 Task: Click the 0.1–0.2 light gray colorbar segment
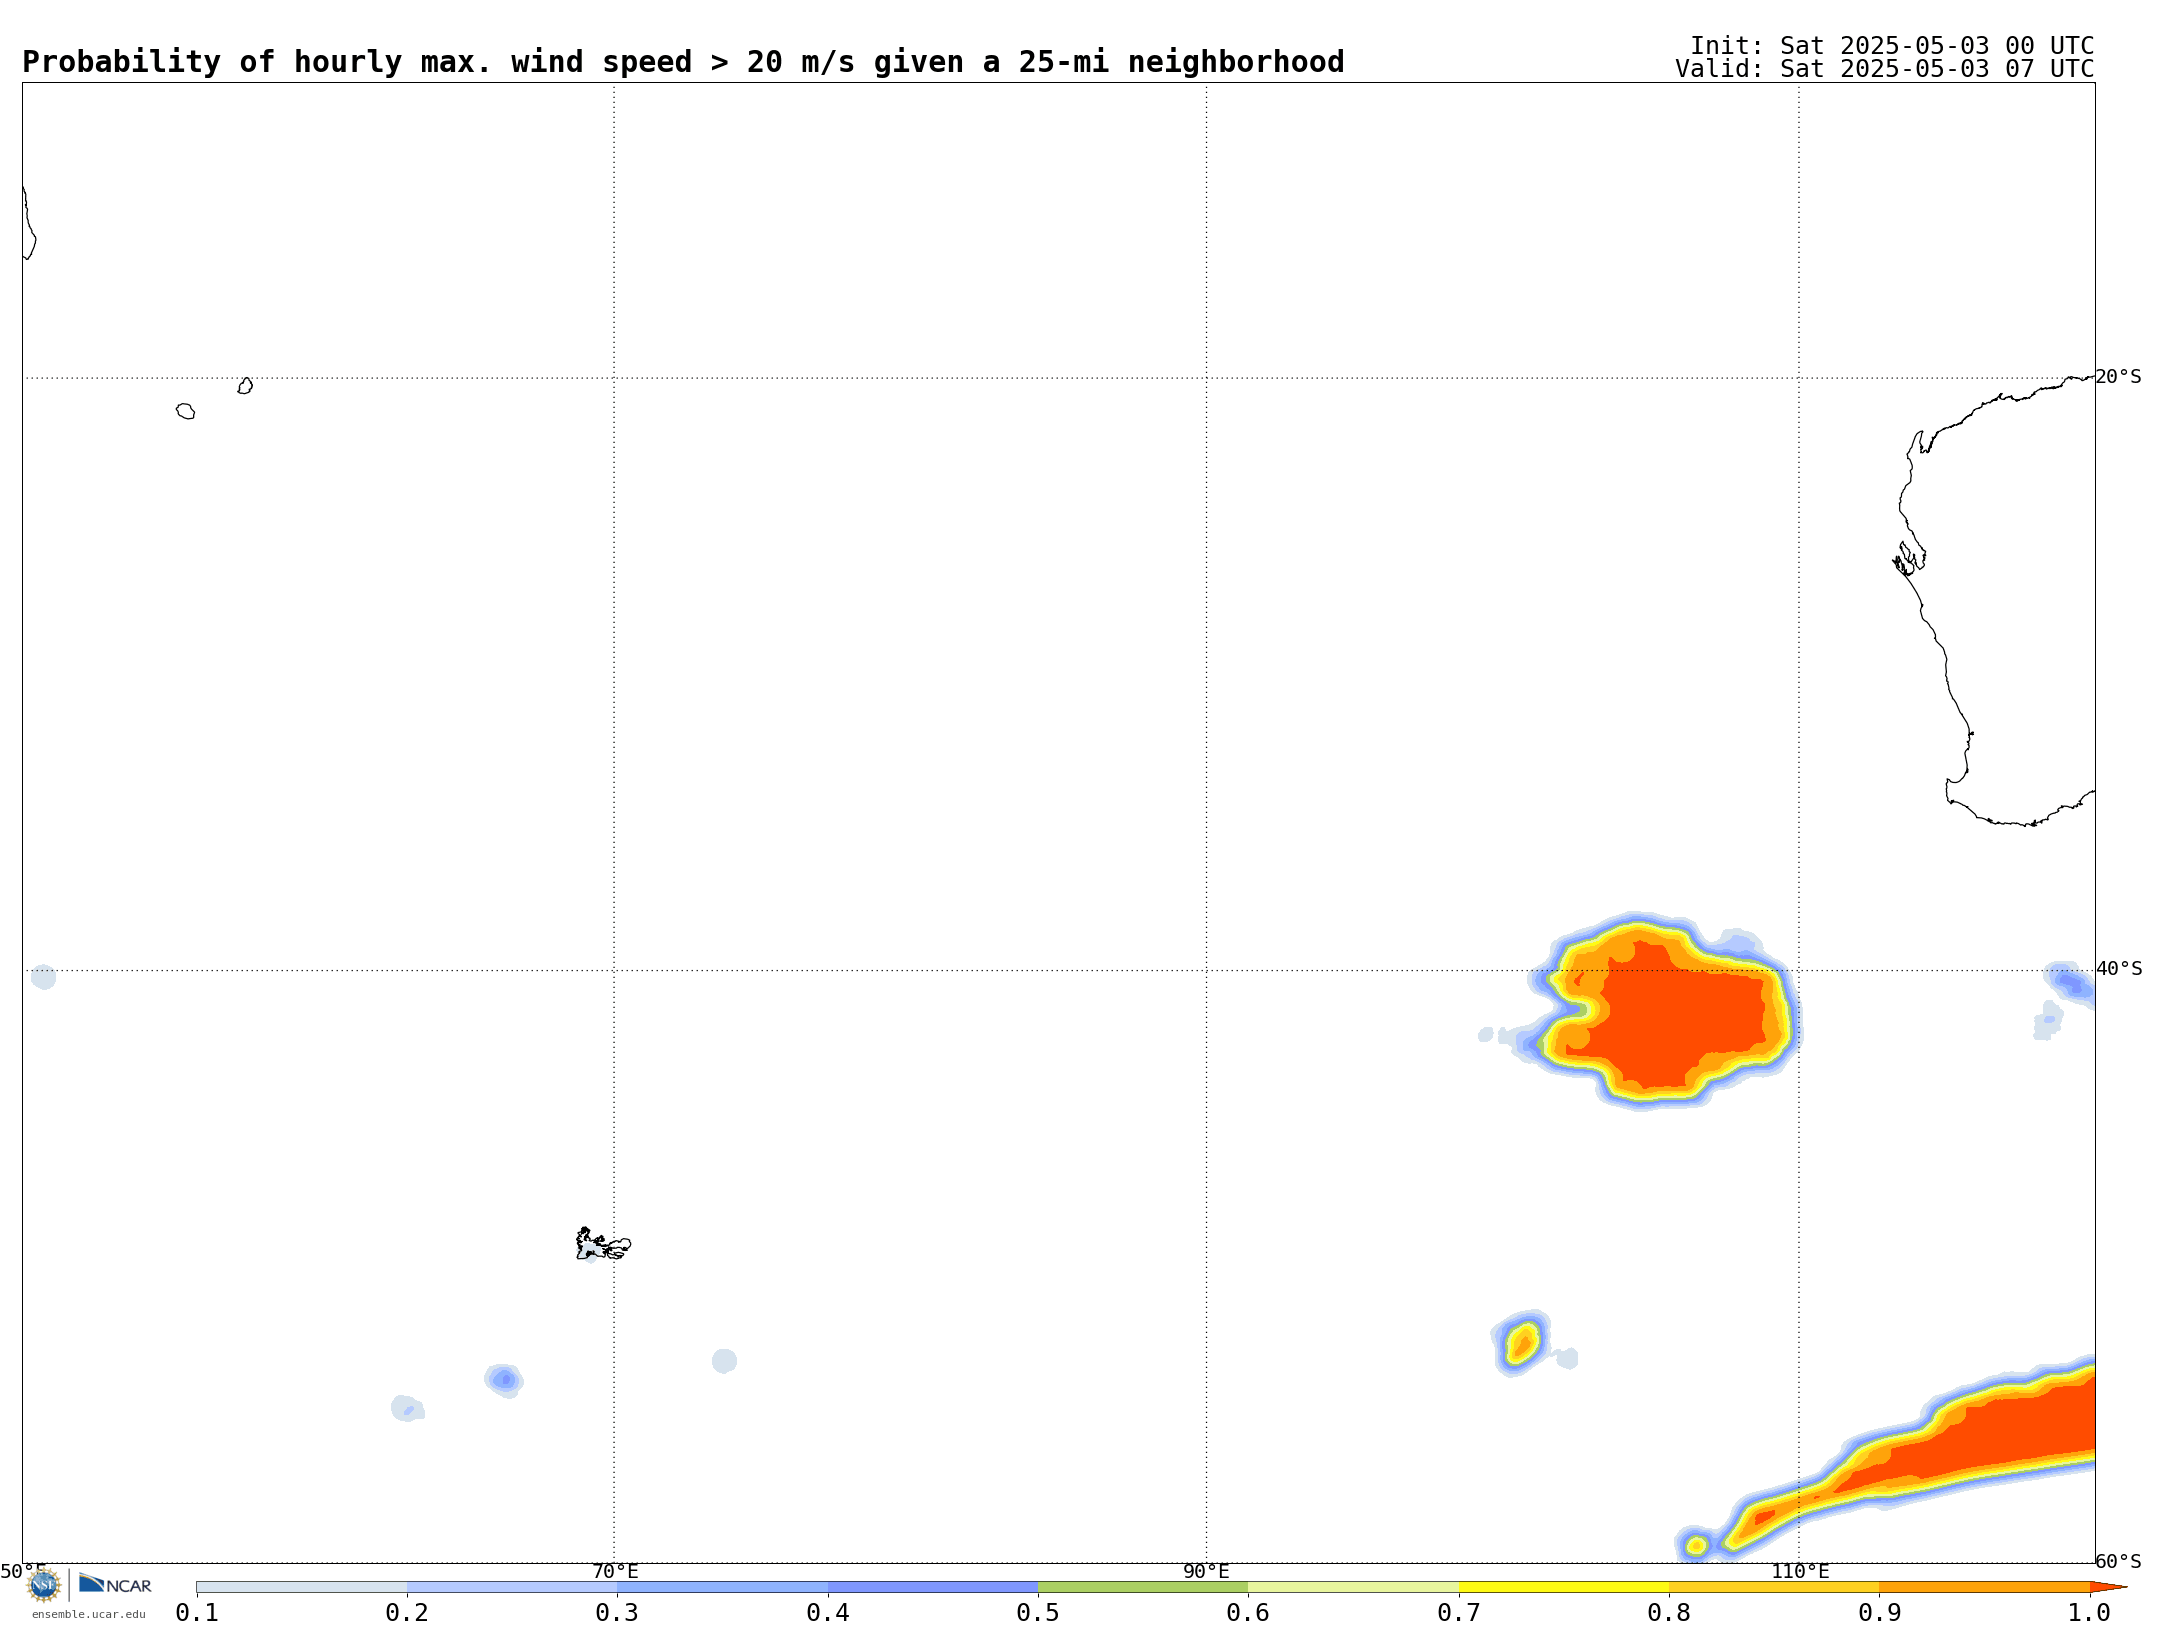302,1587
